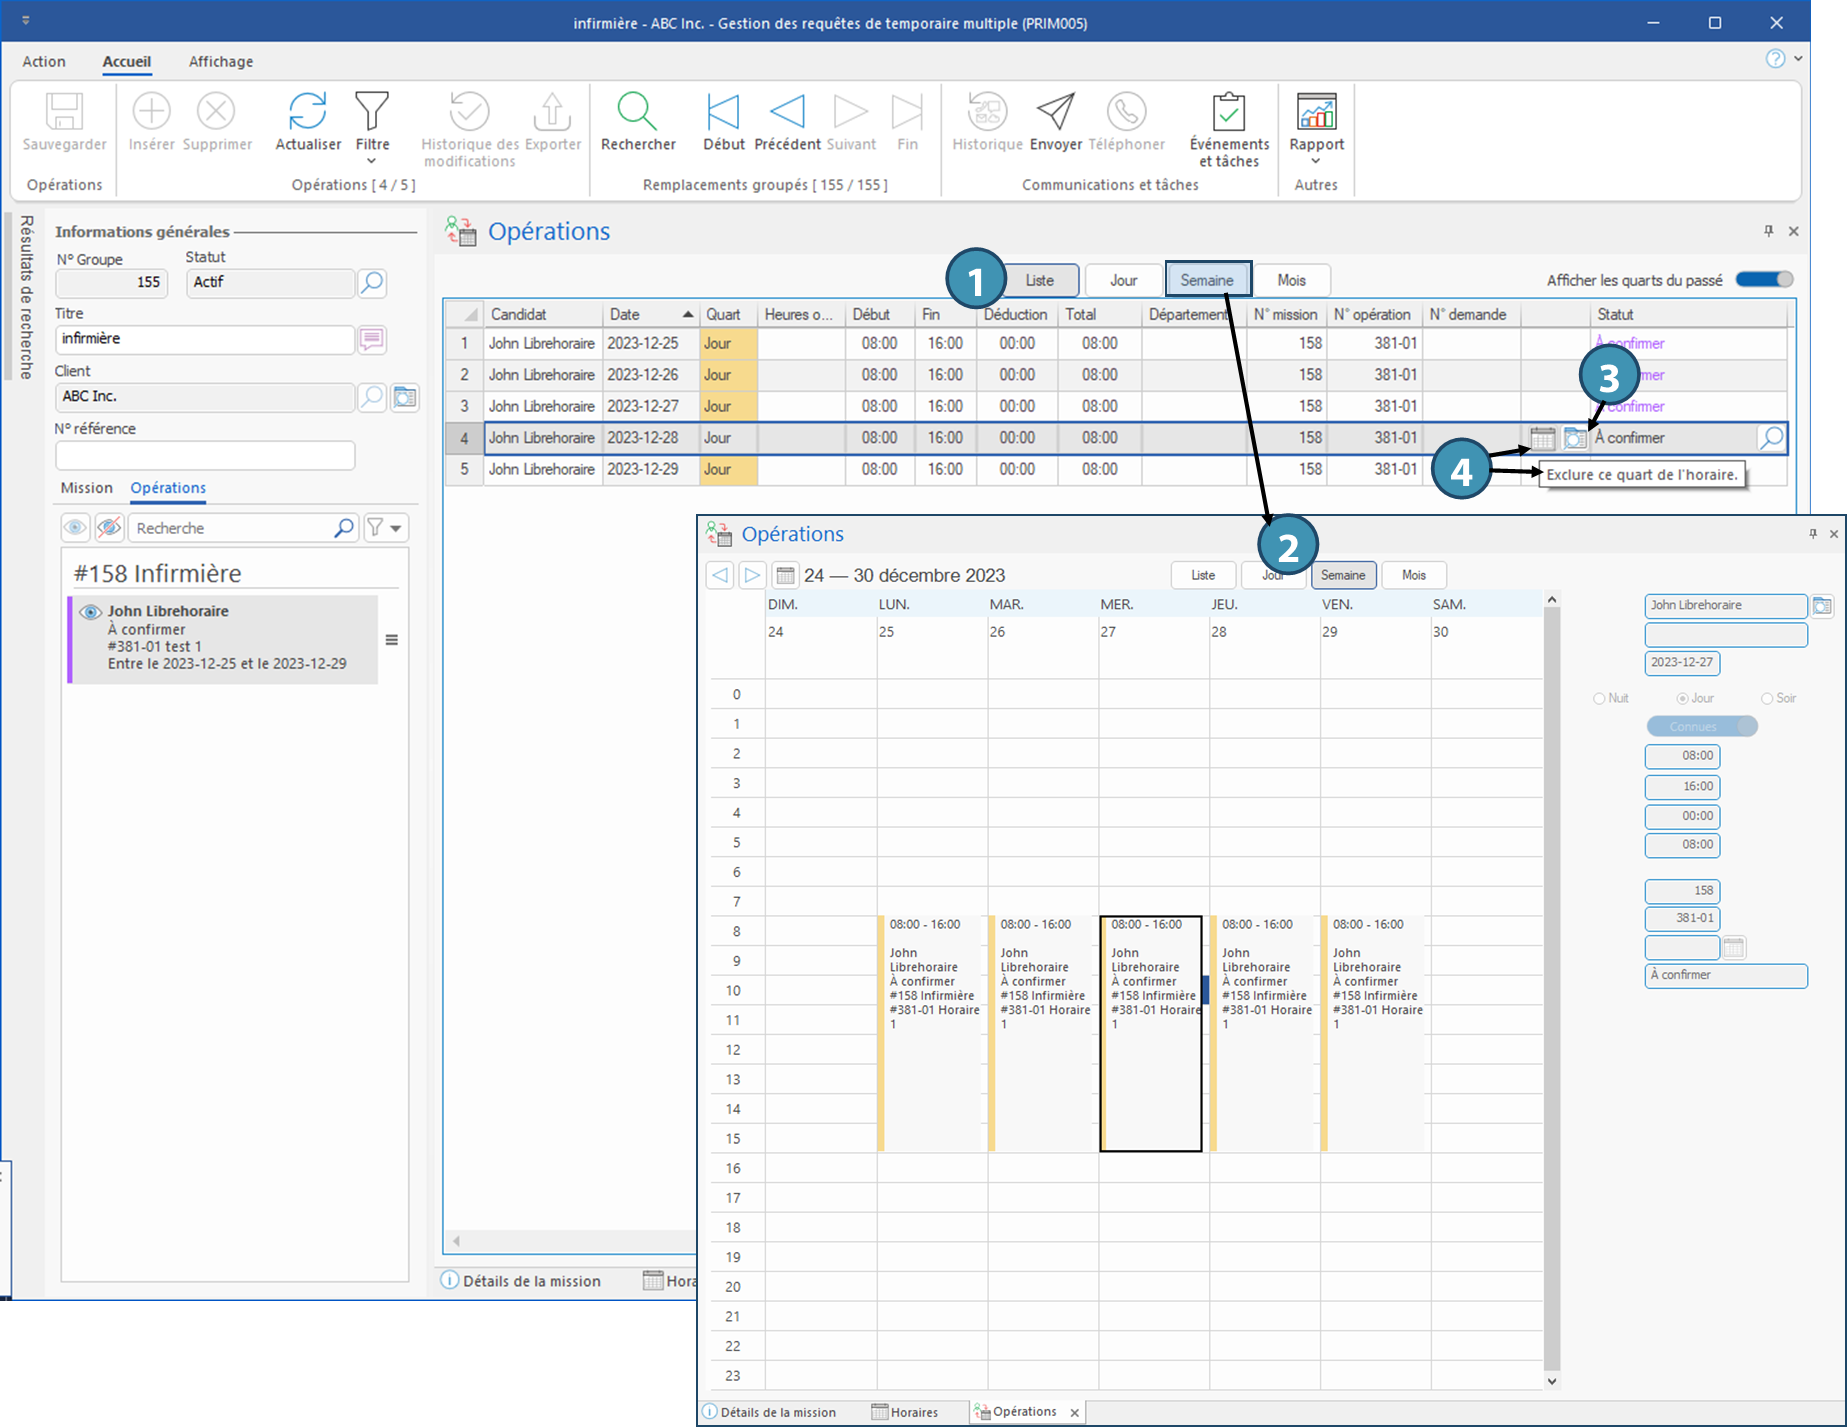Click the Envoyer paper plane icon

1056,111
